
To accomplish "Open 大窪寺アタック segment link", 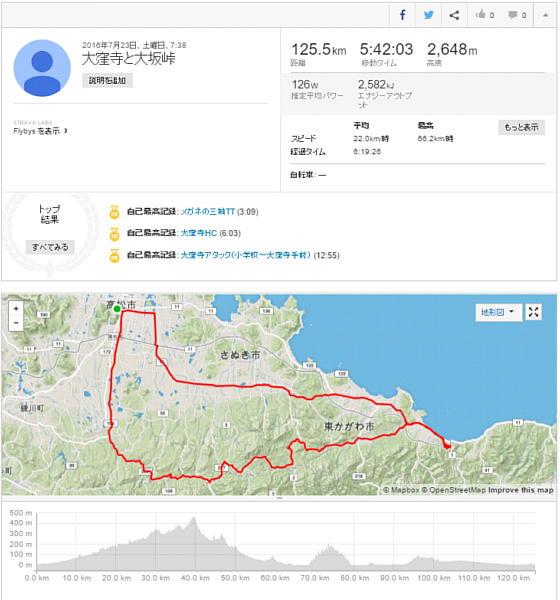I will (245, 255).
